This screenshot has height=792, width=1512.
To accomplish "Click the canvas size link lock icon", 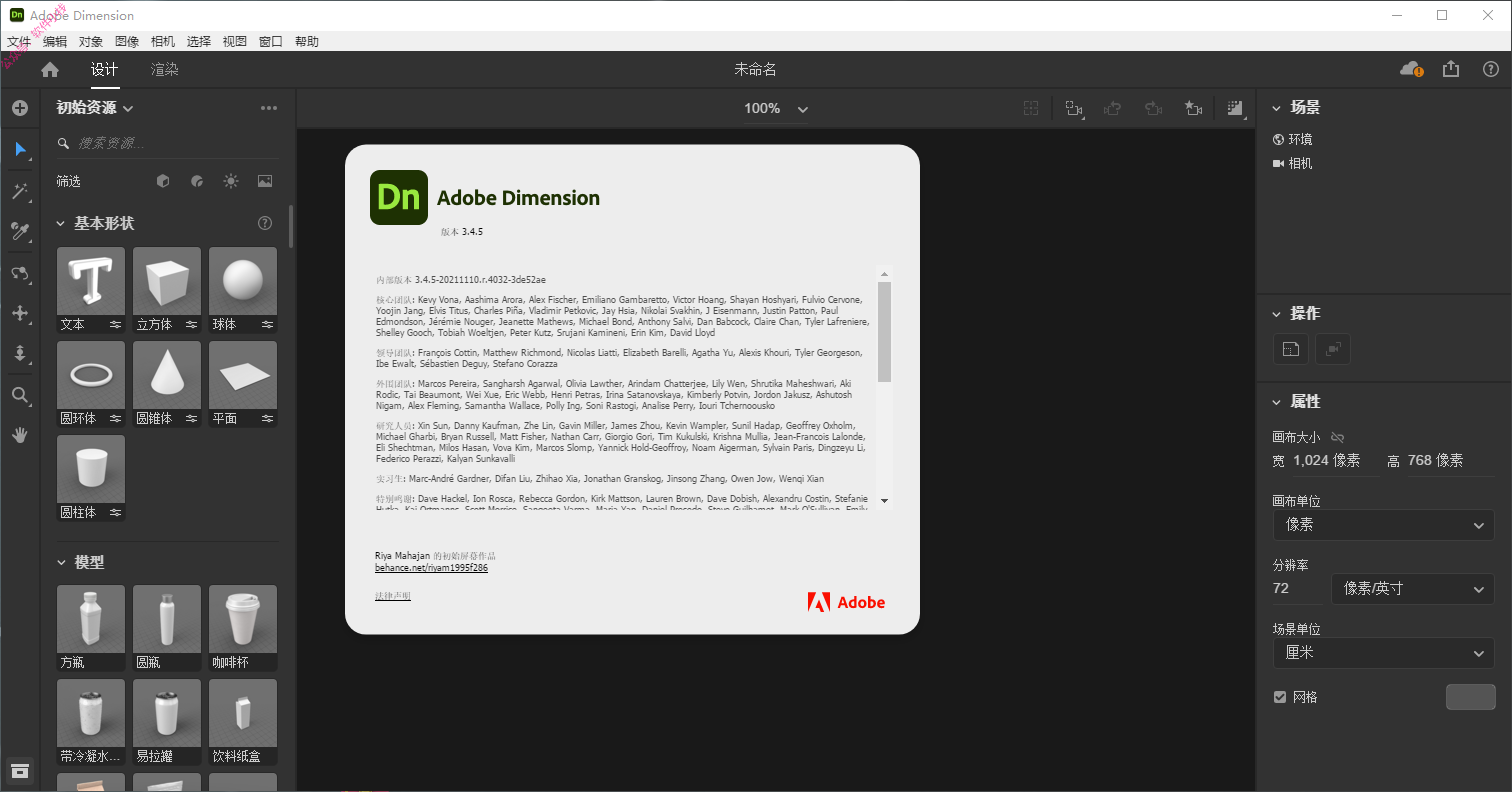I will click(x=1338, y=437).
